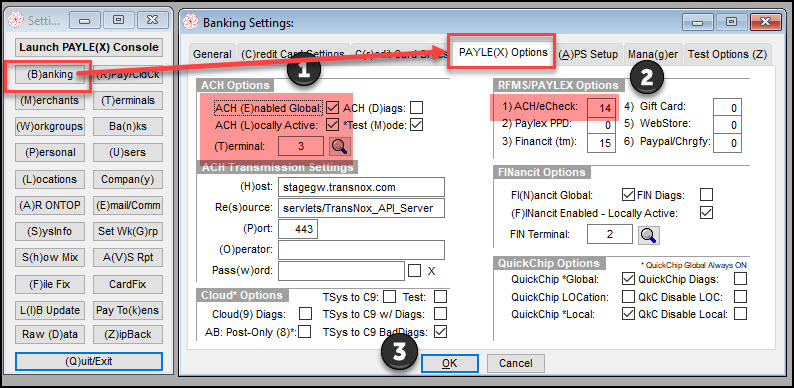Click the (O)perator input field
The image size is (794, 388).
click(361, 250)
